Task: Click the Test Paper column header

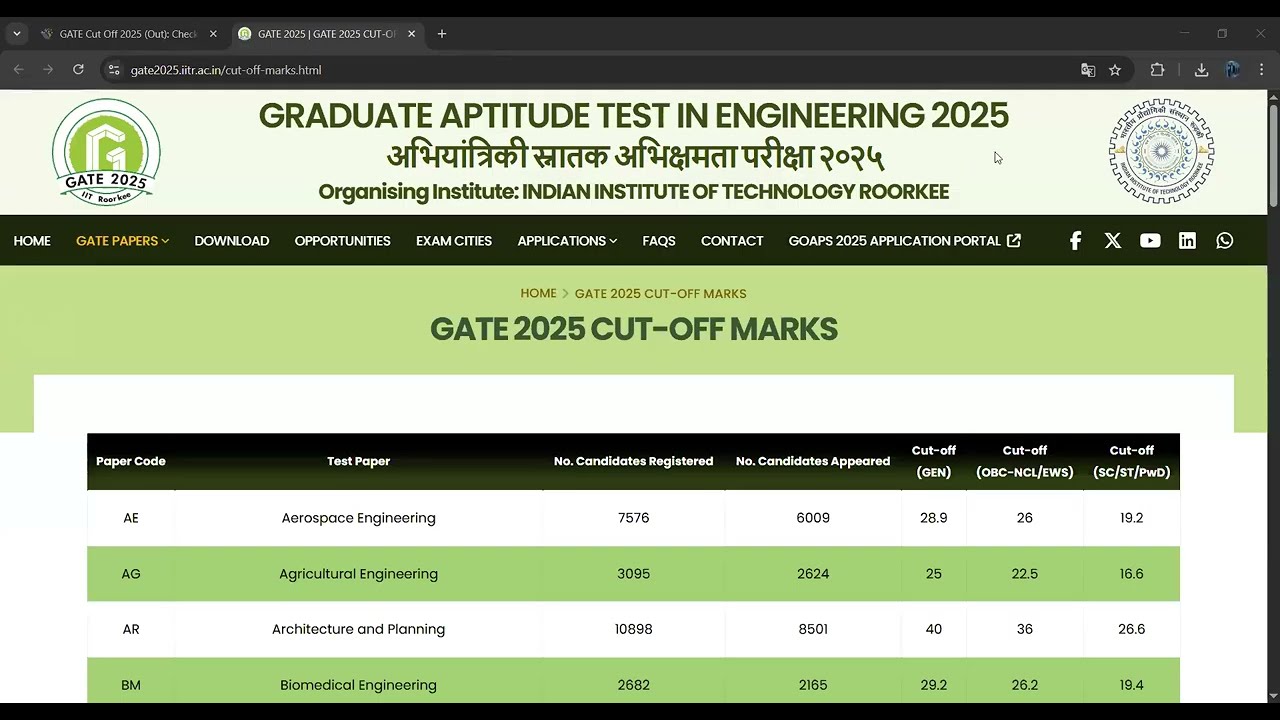Action: tap(358, 461)
